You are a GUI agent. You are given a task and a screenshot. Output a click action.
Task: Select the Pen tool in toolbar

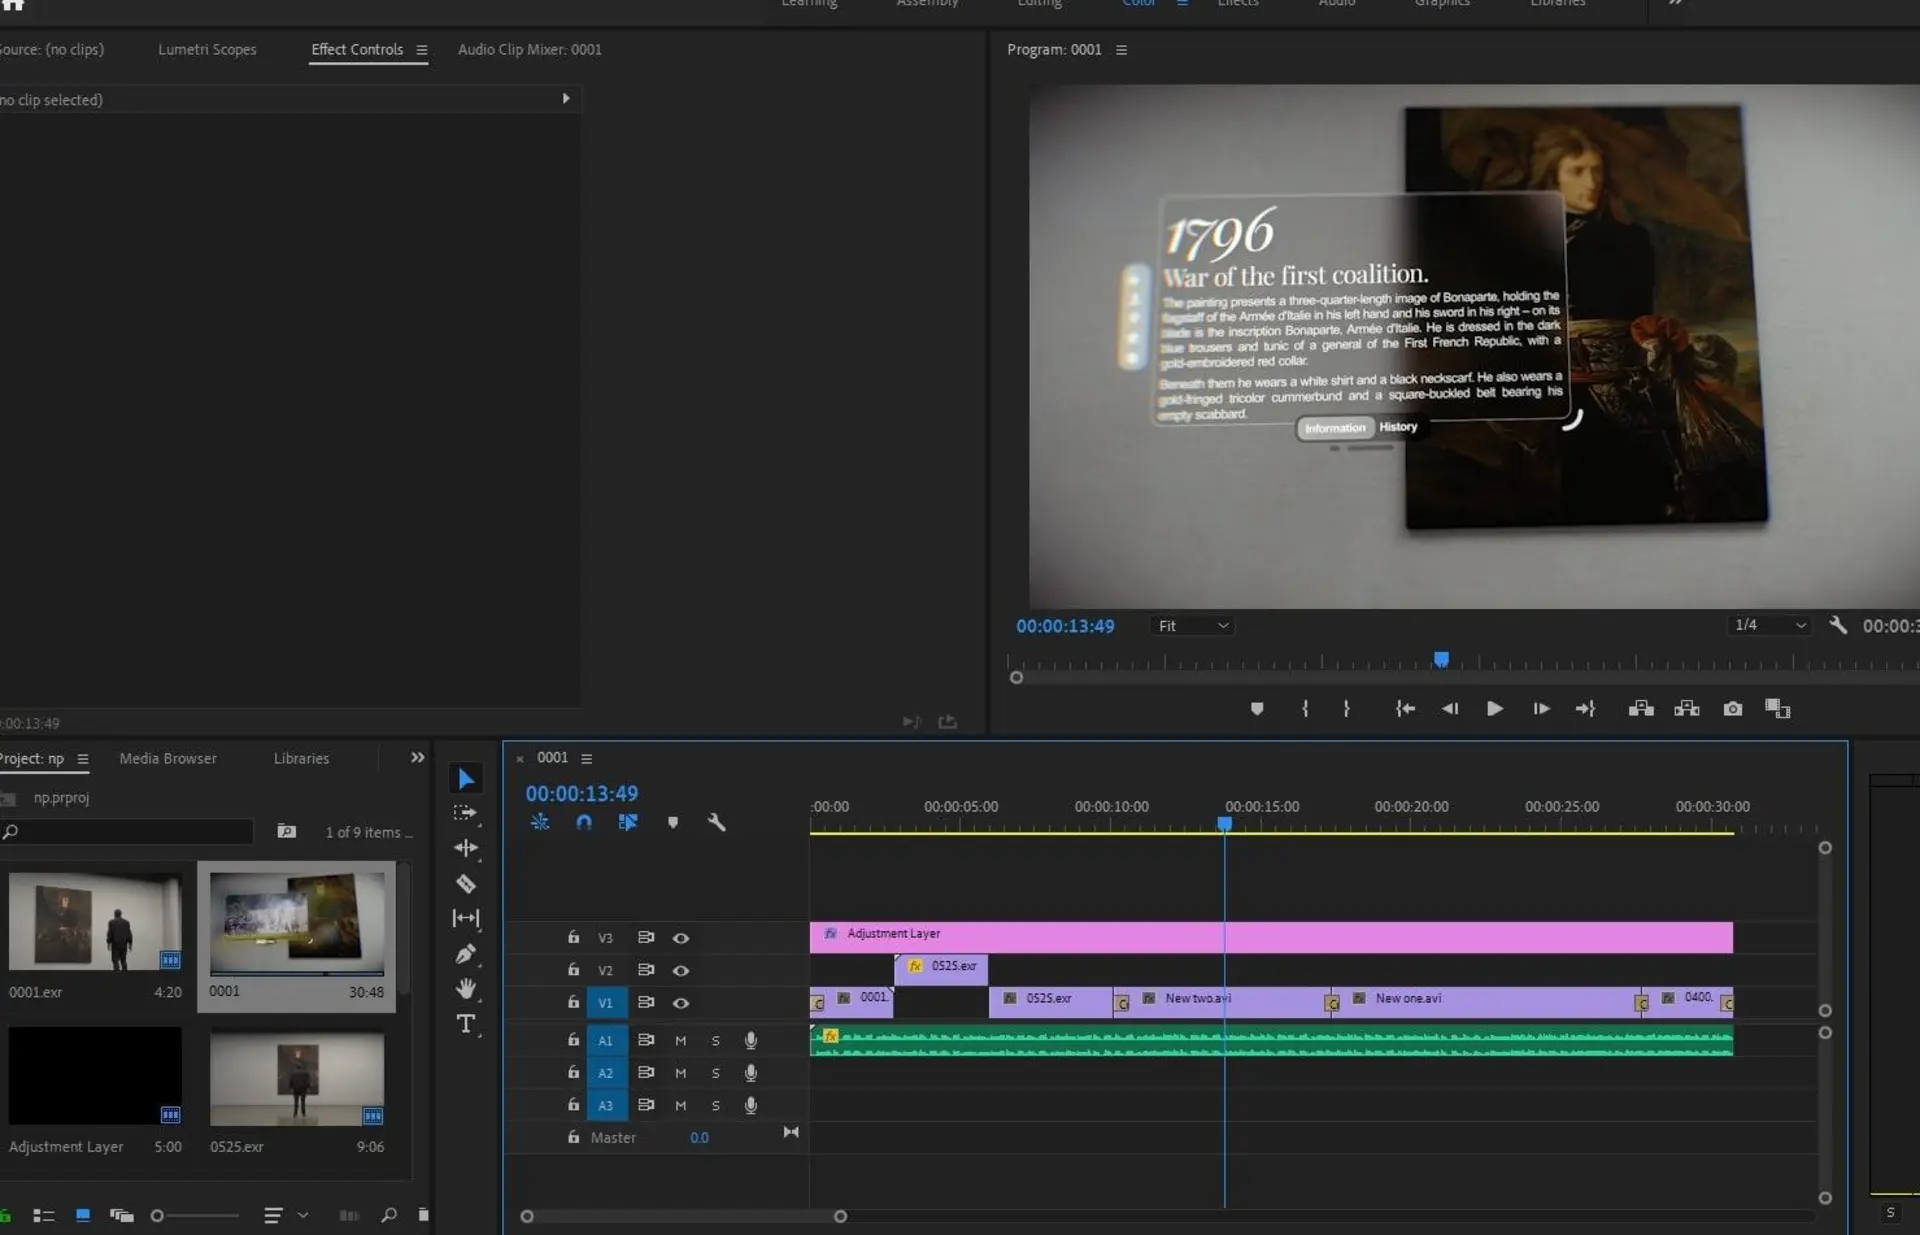pos(466,952)
